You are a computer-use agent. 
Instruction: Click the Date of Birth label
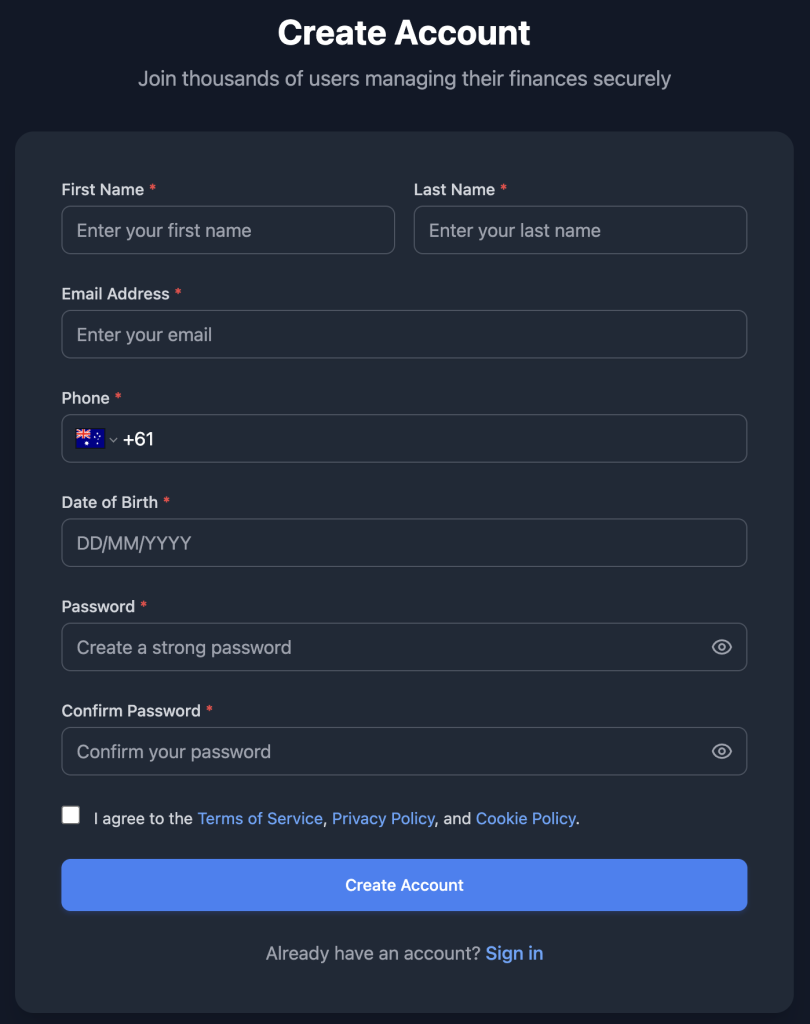click(110, 502)
